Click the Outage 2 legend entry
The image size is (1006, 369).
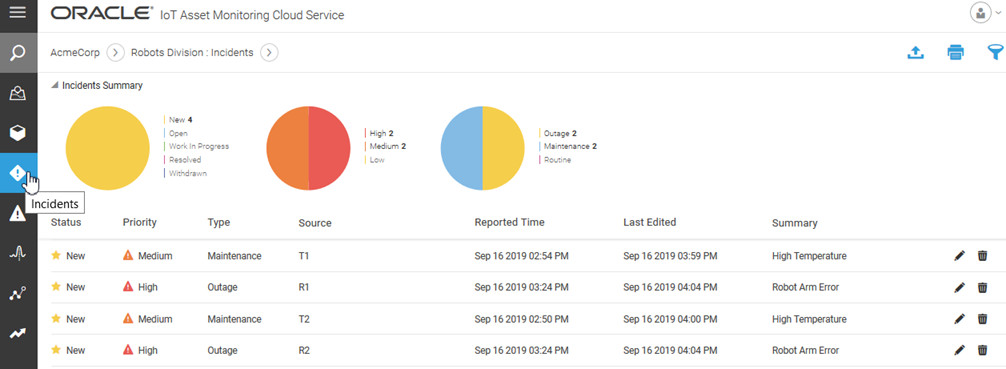[x=558, y=133]
